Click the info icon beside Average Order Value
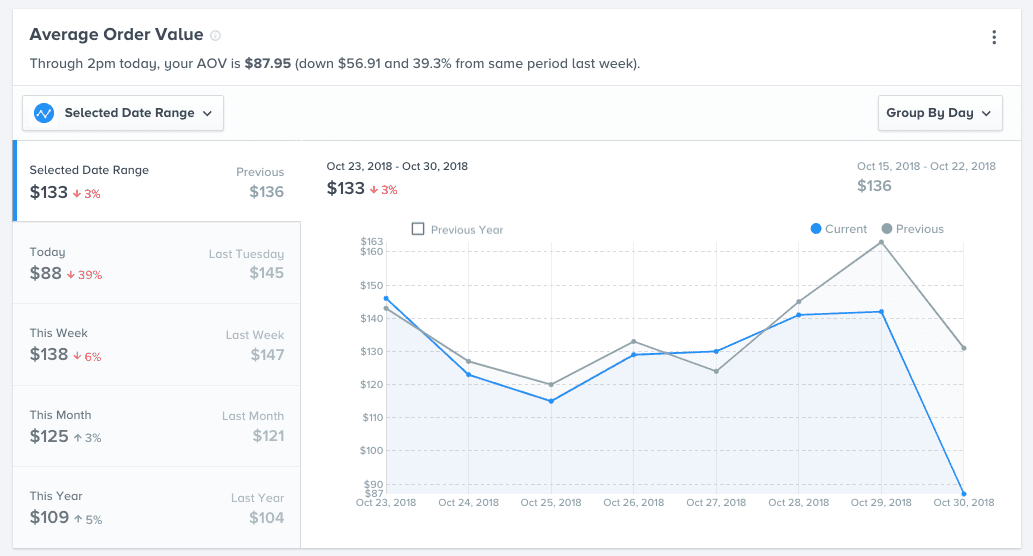This screenshot has height=556, width=1033. pos(216,36)
